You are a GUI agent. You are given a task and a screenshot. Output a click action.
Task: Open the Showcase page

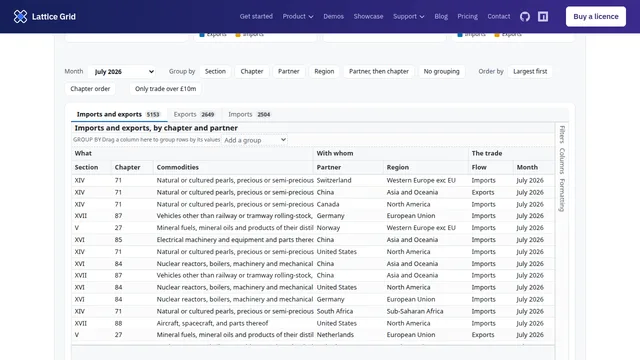tap(368, 16)
